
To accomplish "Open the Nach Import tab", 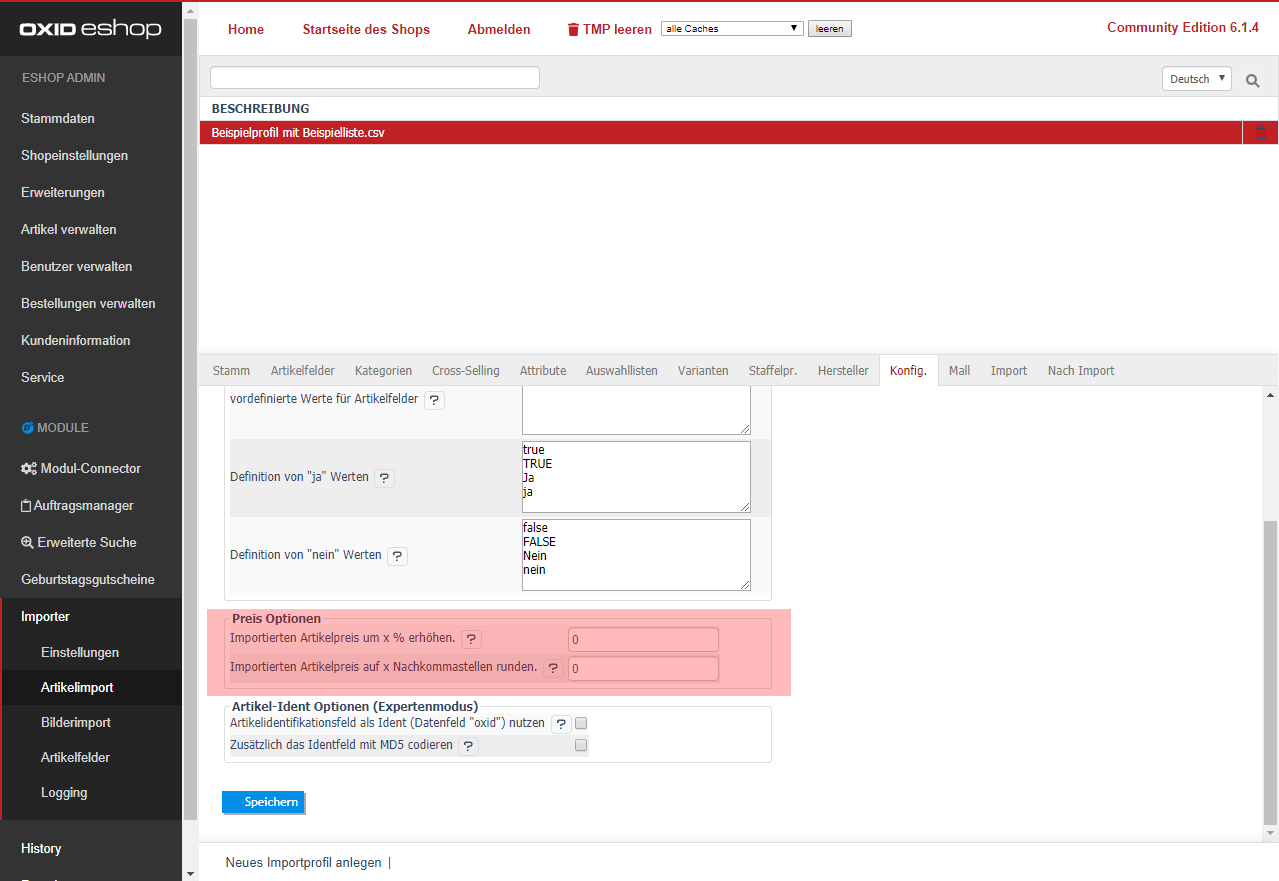I will 1080,371.
